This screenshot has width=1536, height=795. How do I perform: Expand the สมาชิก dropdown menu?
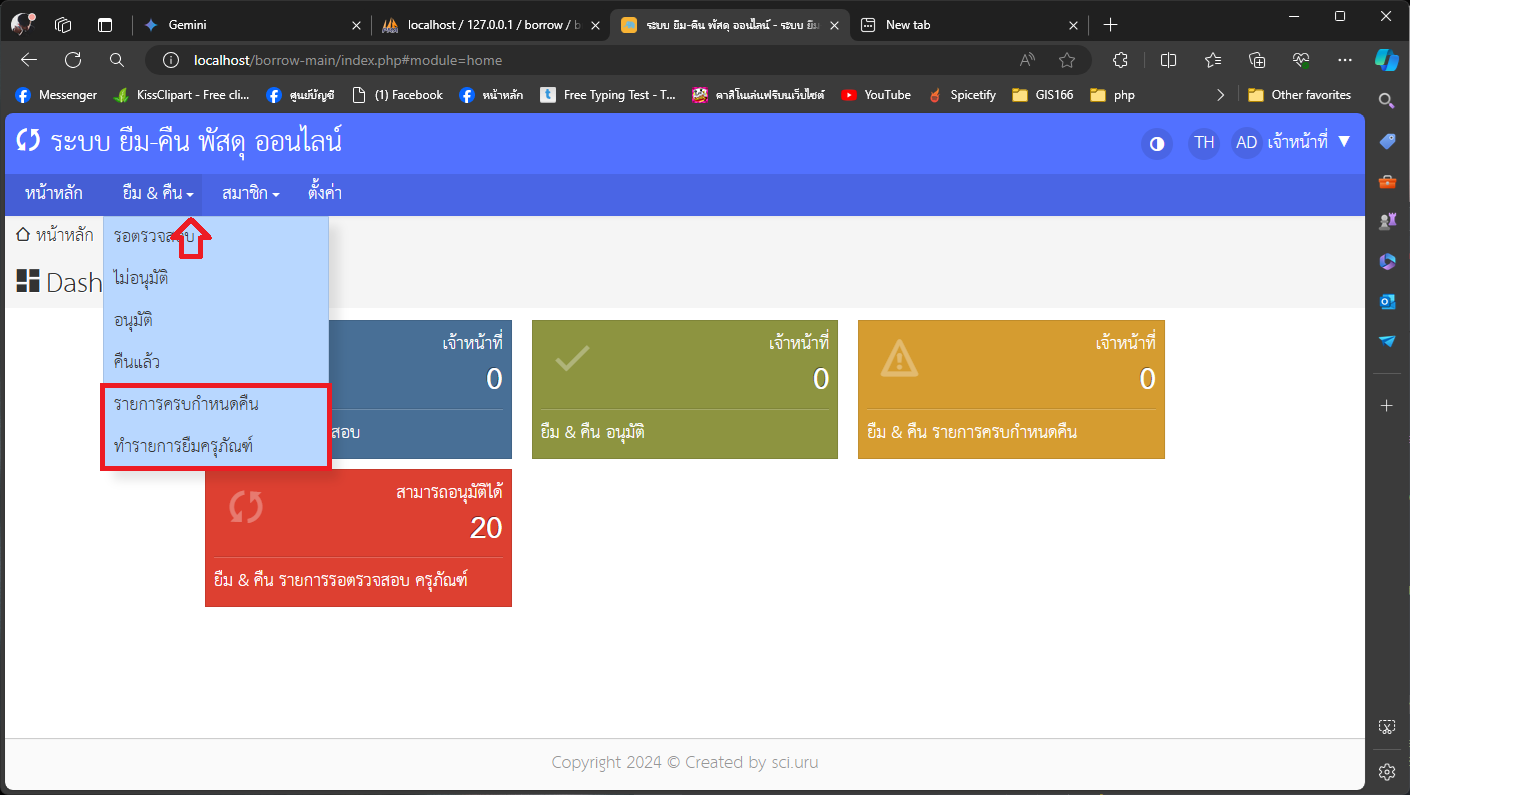coord(250,193)
